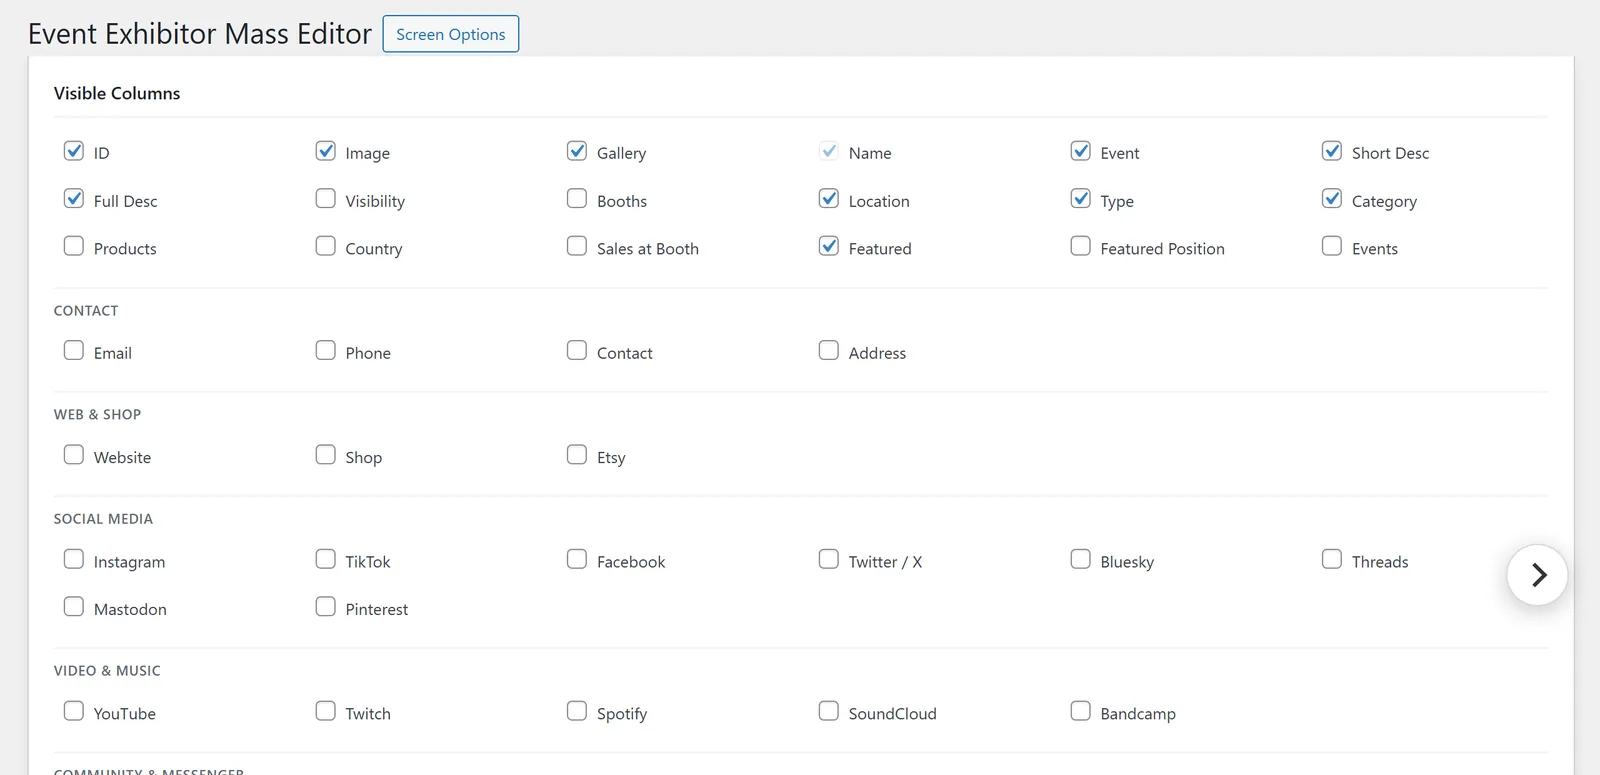Screen dimensions: 1600x775
Task: Check the Email contact checkbox
Action: click(74, 351)
